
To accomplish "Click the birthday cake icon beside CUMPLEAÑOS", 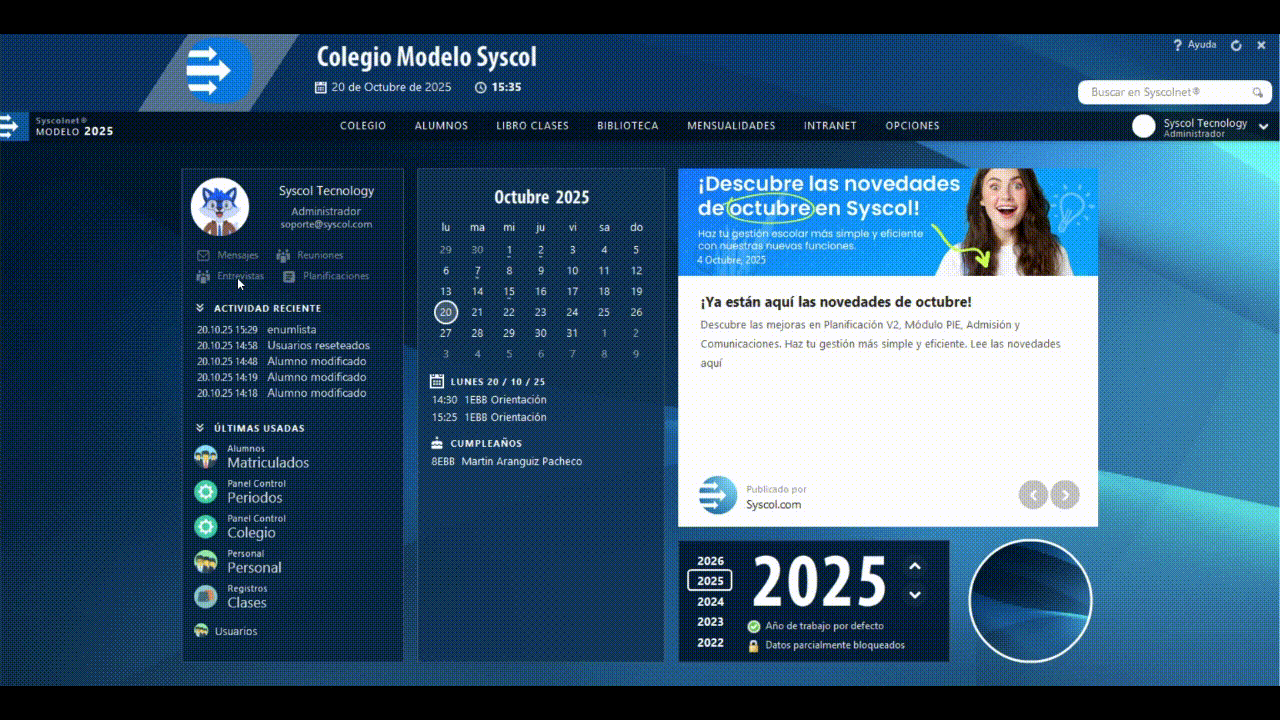I will 437,443.
